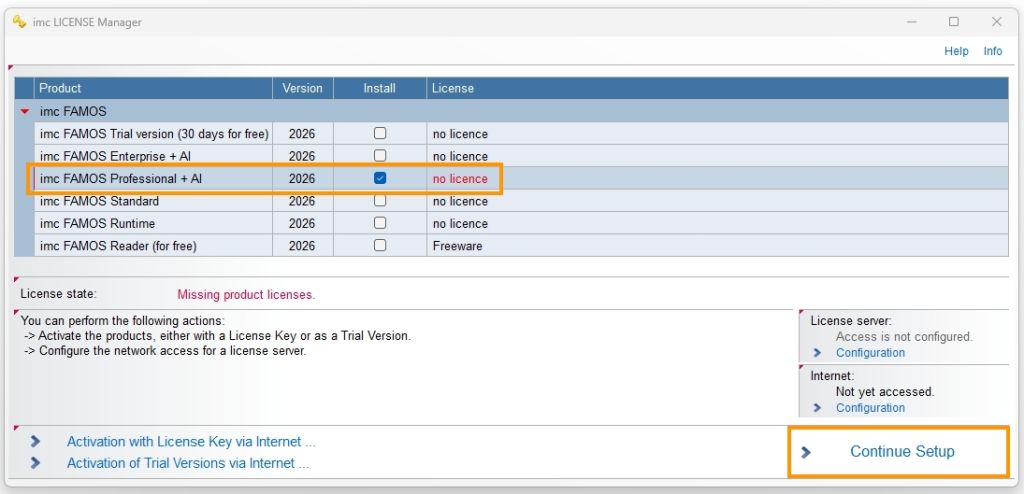1024x494 pixels.
Task: Enable install for imc FAMOS Reader (for free)
Action: click(x=380, y=246)
